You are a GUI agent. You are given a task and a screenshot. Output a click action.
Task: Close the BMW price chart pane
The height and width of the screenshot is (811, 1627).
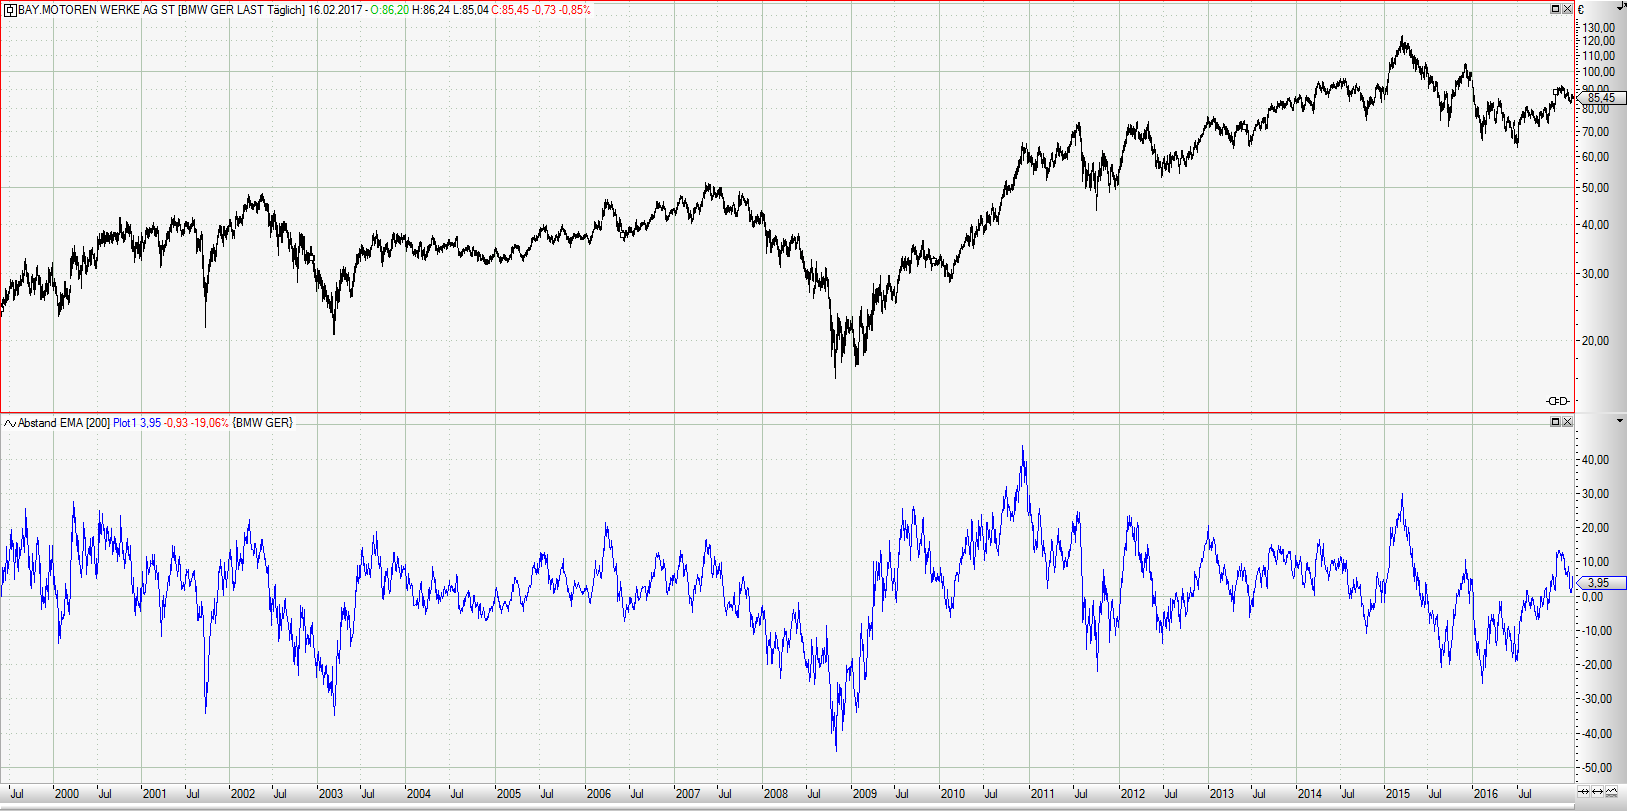click(x=1567, y=9)
